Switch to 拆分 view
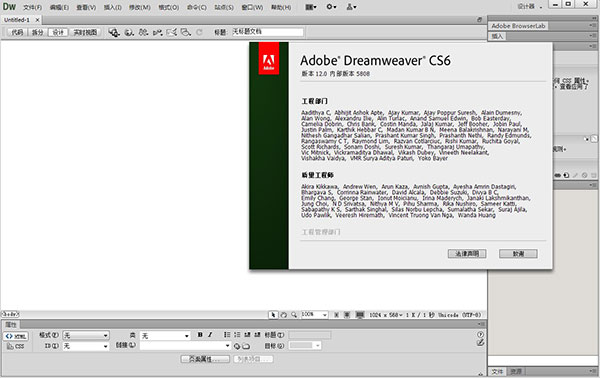Image resolution: width=600 pixels, height=378 pixels. (x=38, y=33)
